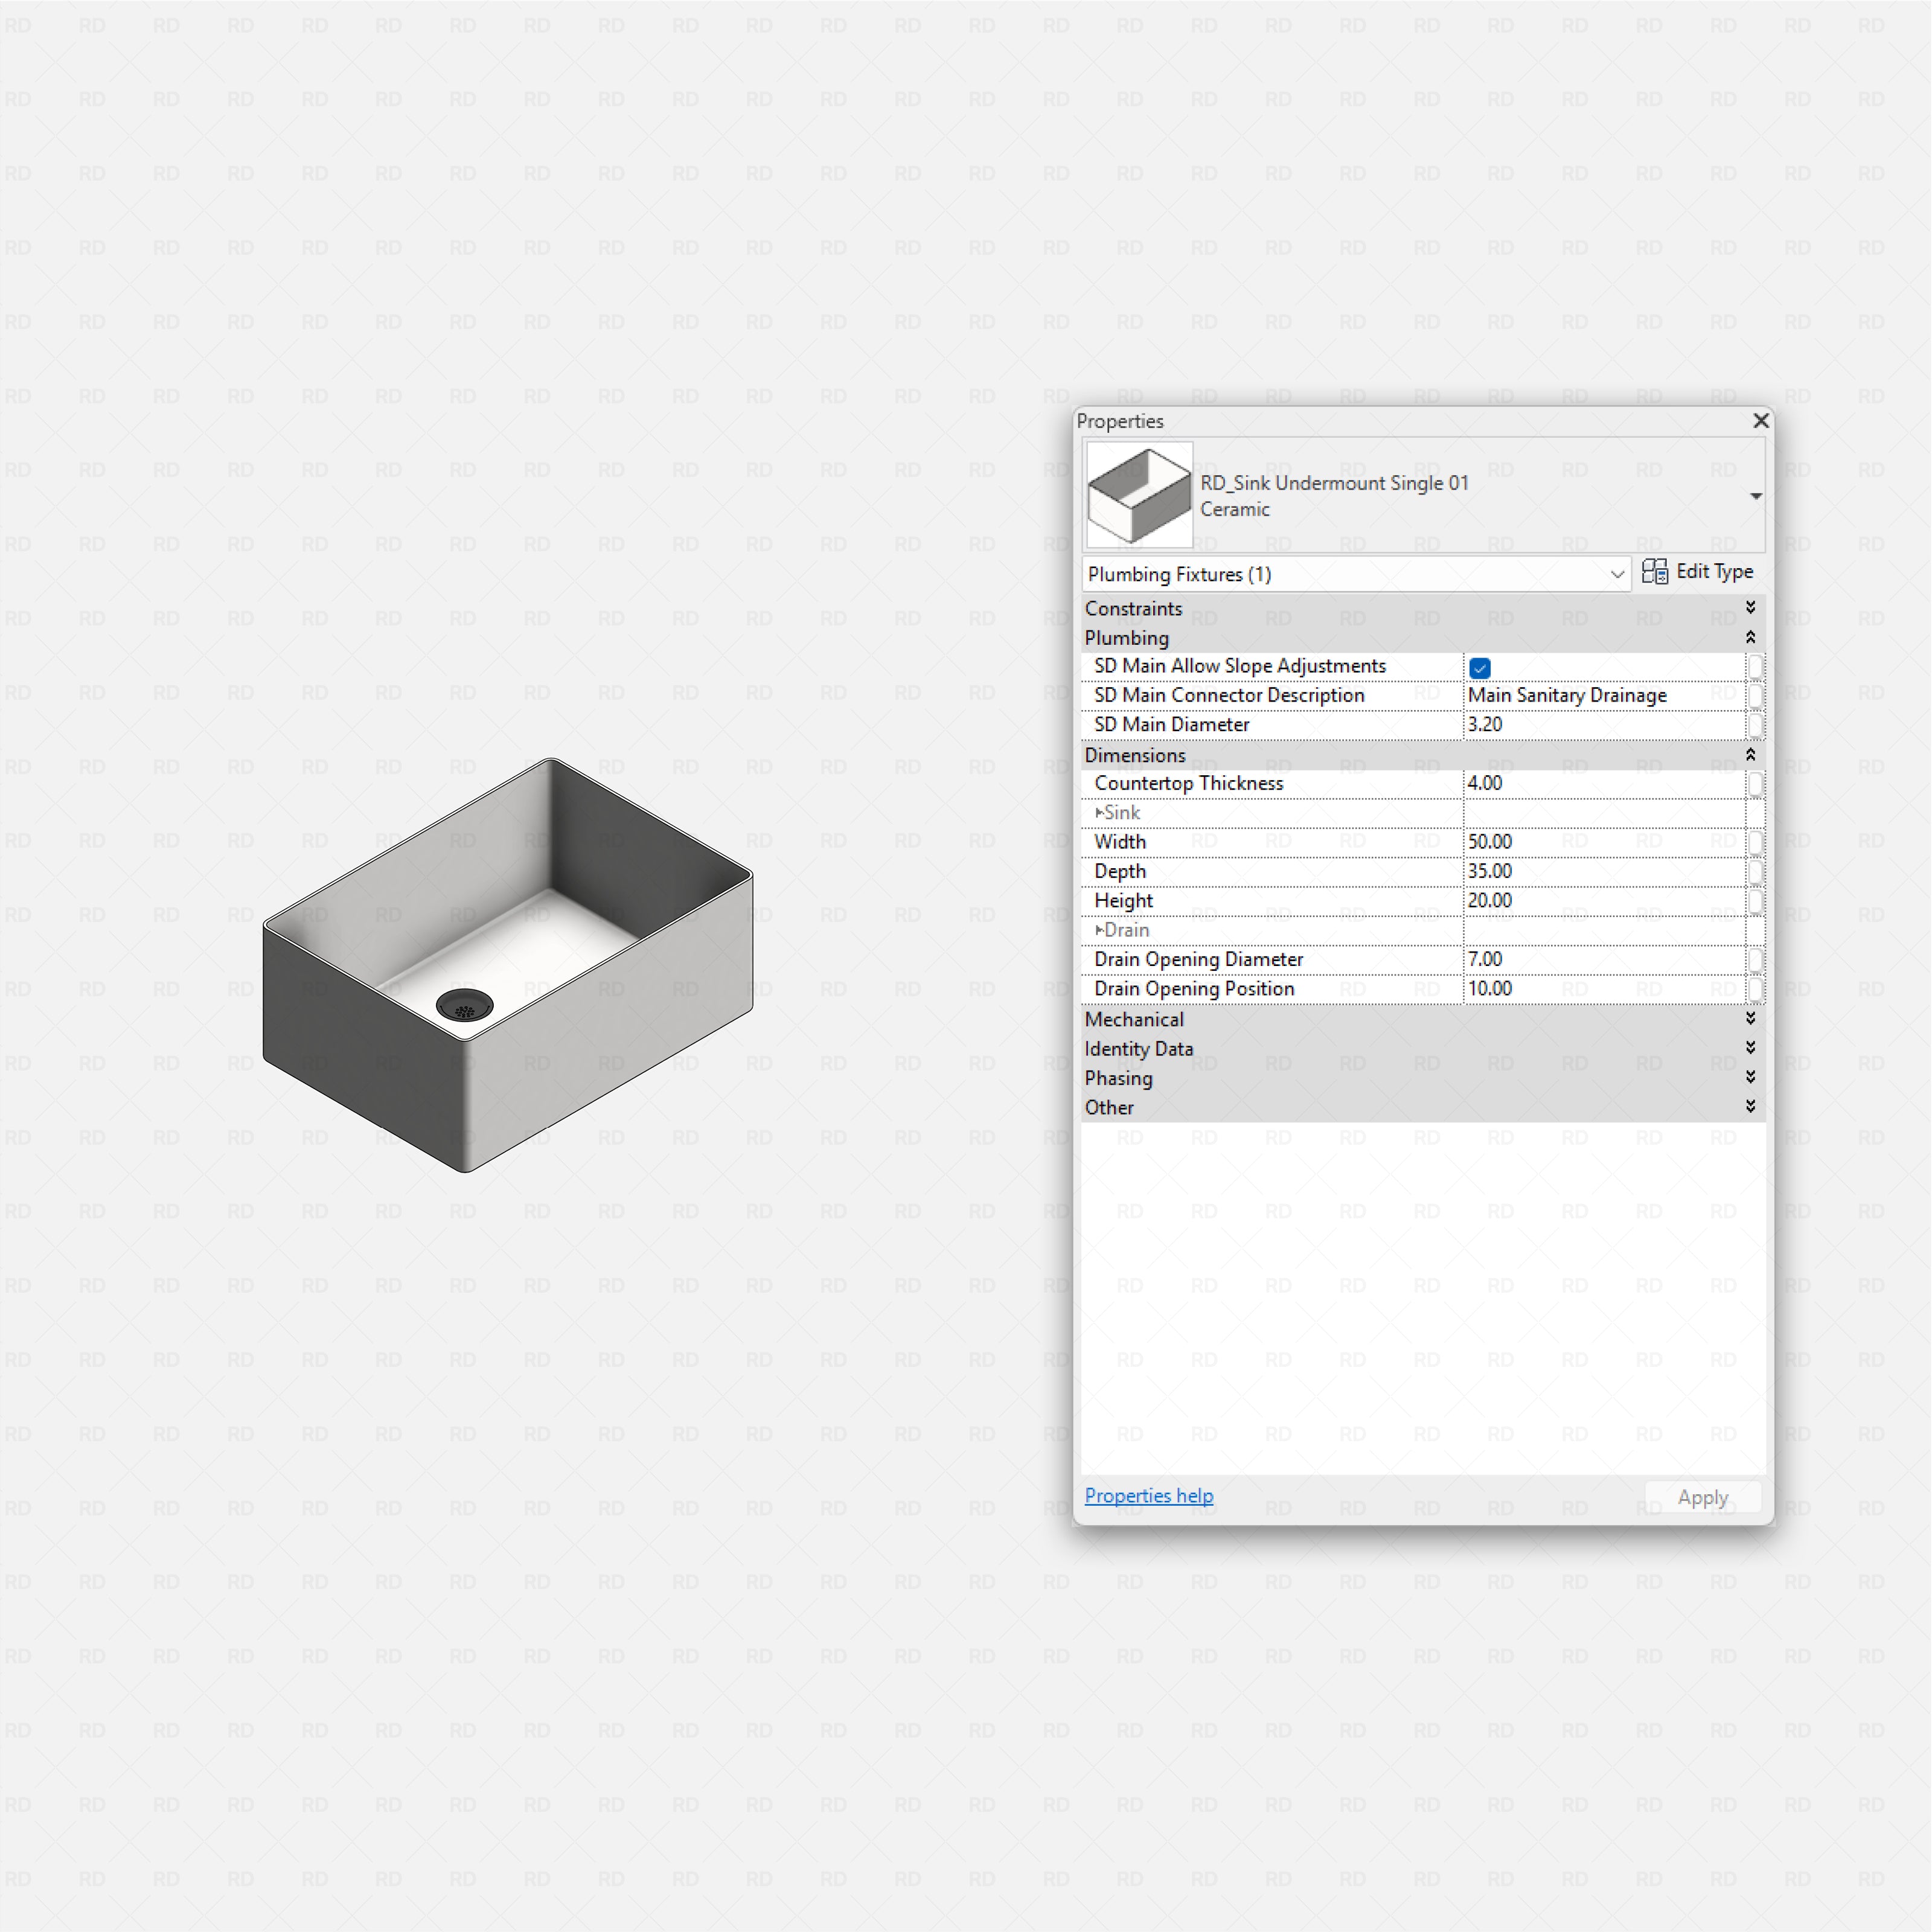The width and height of the screenshot is (1932, 1932).
Task: Expand the Phasing section
Action: 1751,1077
